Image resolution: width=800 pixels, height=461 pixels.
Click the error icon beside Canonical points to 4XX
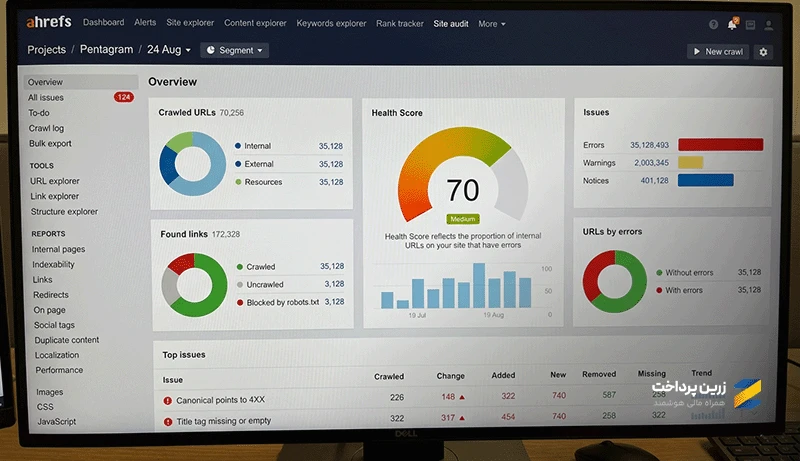coord(168,400)
